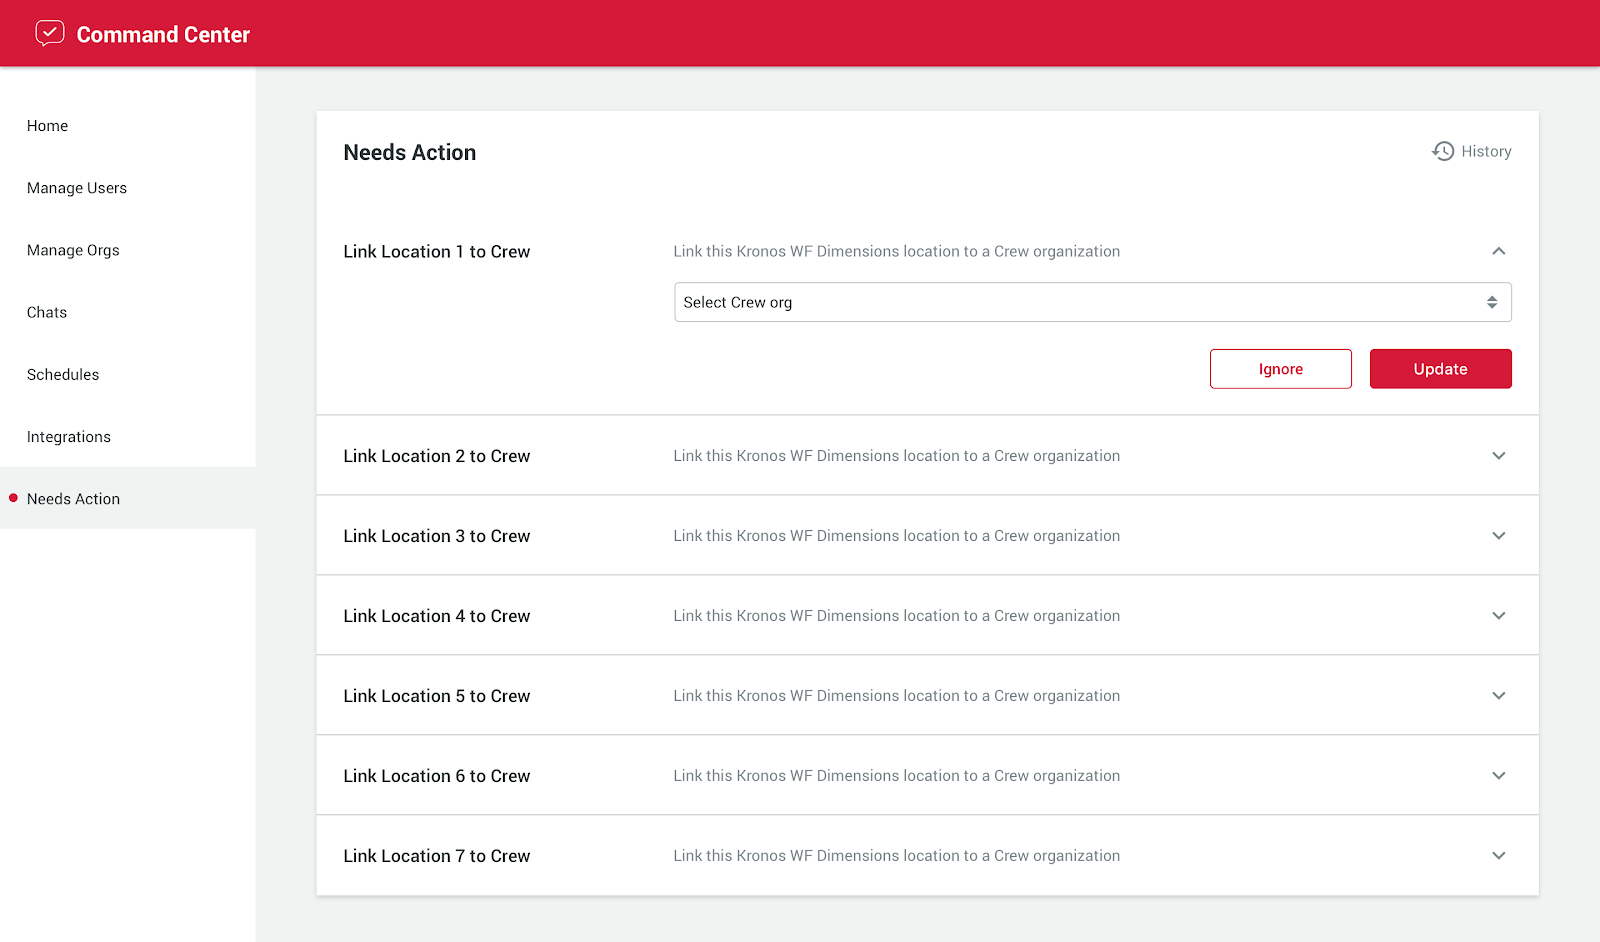
Task: Expand the Link Location 4 chevron
Action: pyautogui.click(x=1499, y=615)
